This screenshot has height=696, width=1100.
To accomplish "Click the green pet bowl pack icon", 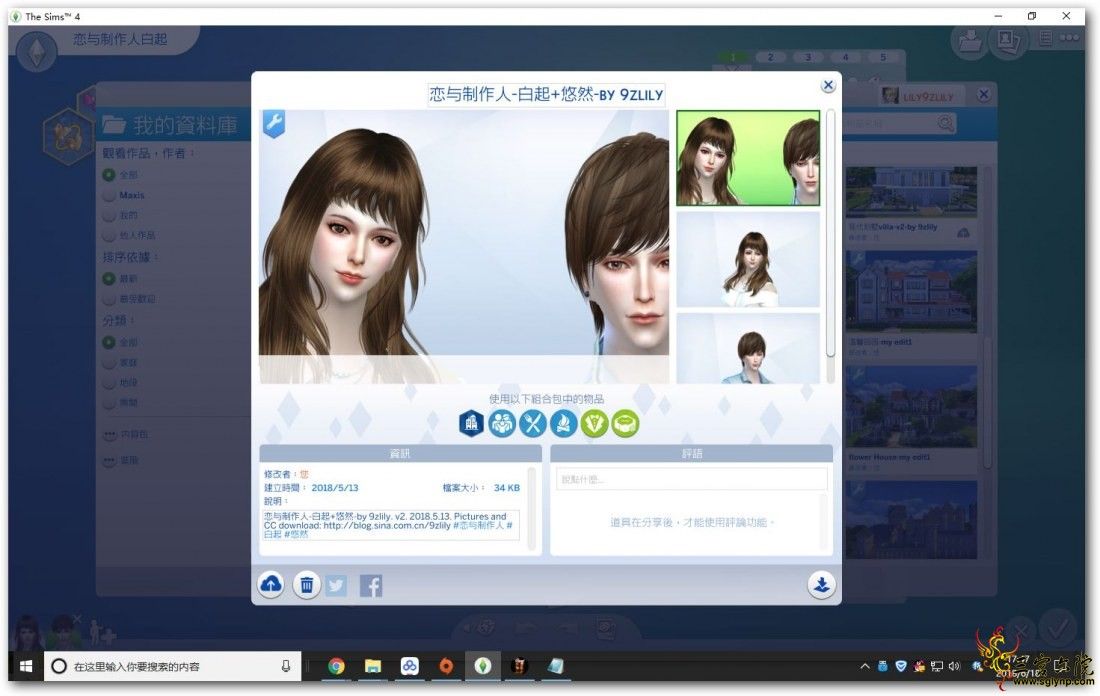I will coord(625,424).
